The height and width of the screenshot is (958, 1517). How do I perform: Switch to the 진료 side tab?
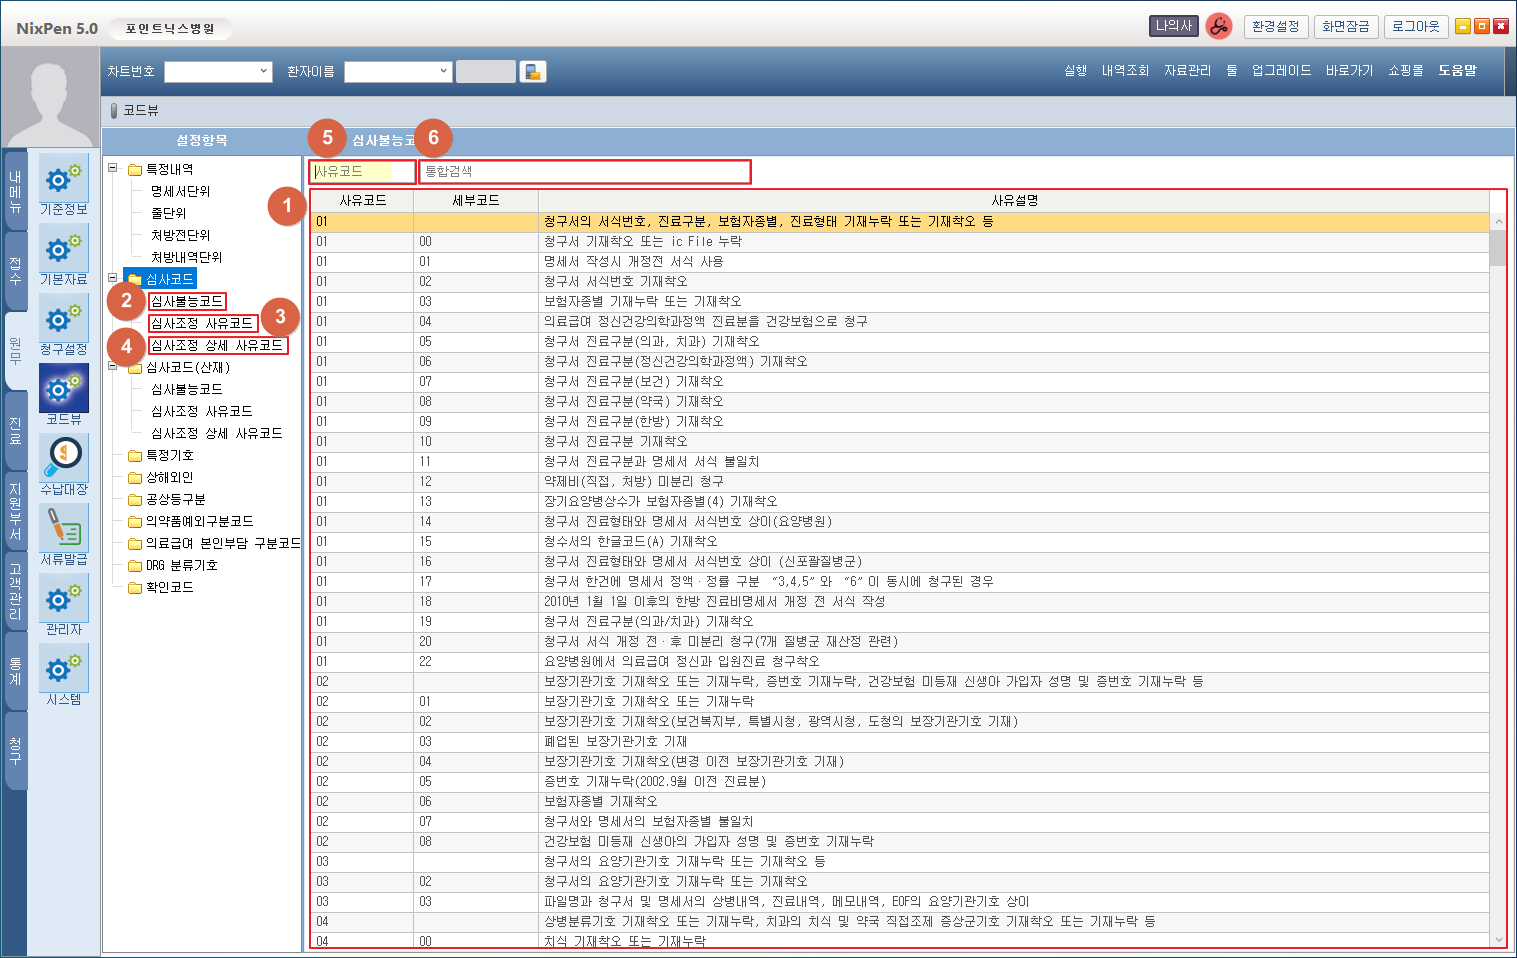click(15, 430)
